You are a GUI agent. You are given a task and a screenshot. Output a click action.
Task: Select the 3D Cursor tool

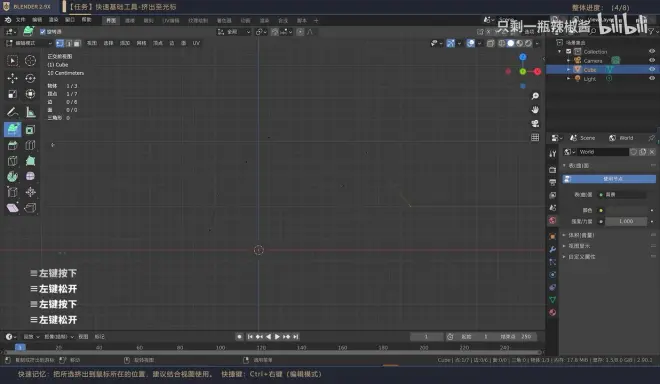coord(30,61)
